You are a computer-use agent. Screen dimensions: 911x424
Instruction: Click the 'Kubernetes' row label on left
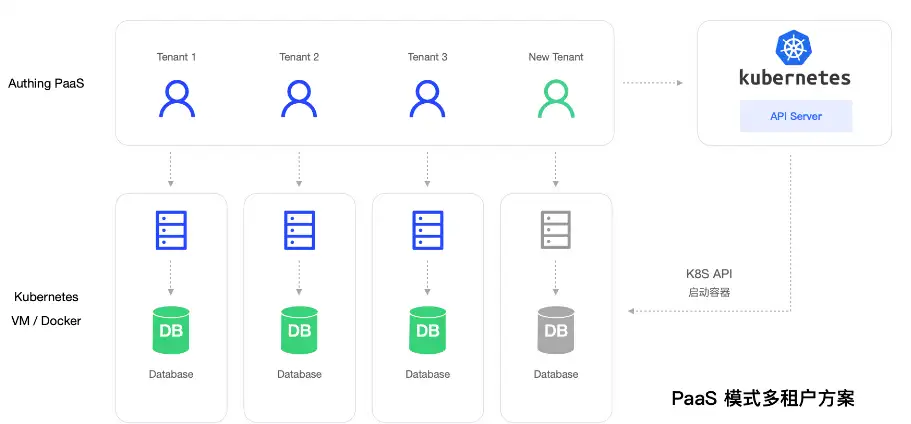tap(46, 297)
